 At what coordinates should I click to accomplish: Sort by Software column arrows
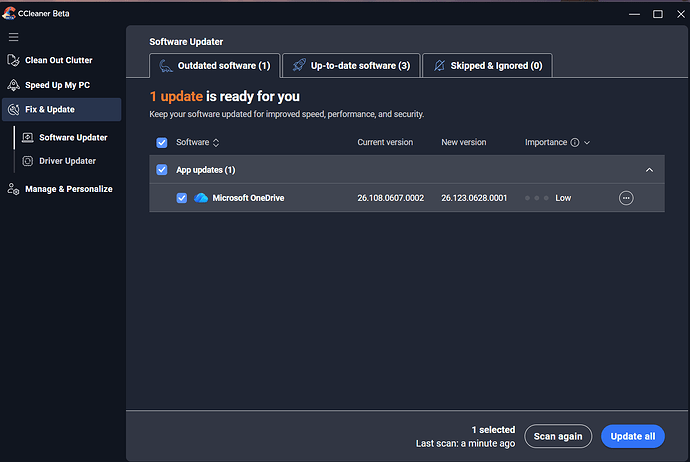pos(216,143)
